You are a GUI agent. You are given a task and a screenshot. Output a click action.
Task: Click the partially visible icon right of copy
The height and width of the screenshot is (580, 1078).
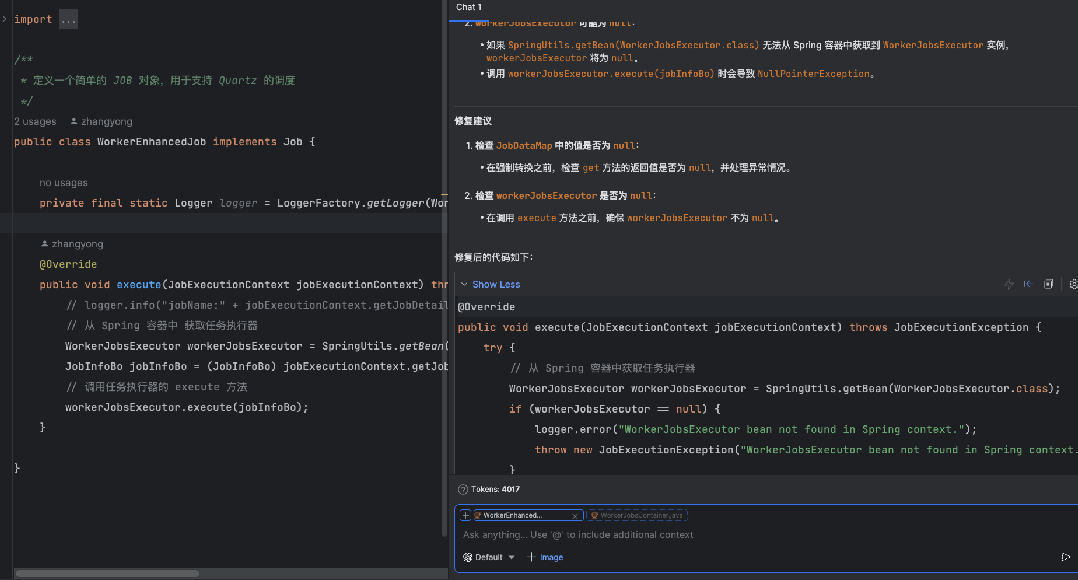click(1073, 285)
